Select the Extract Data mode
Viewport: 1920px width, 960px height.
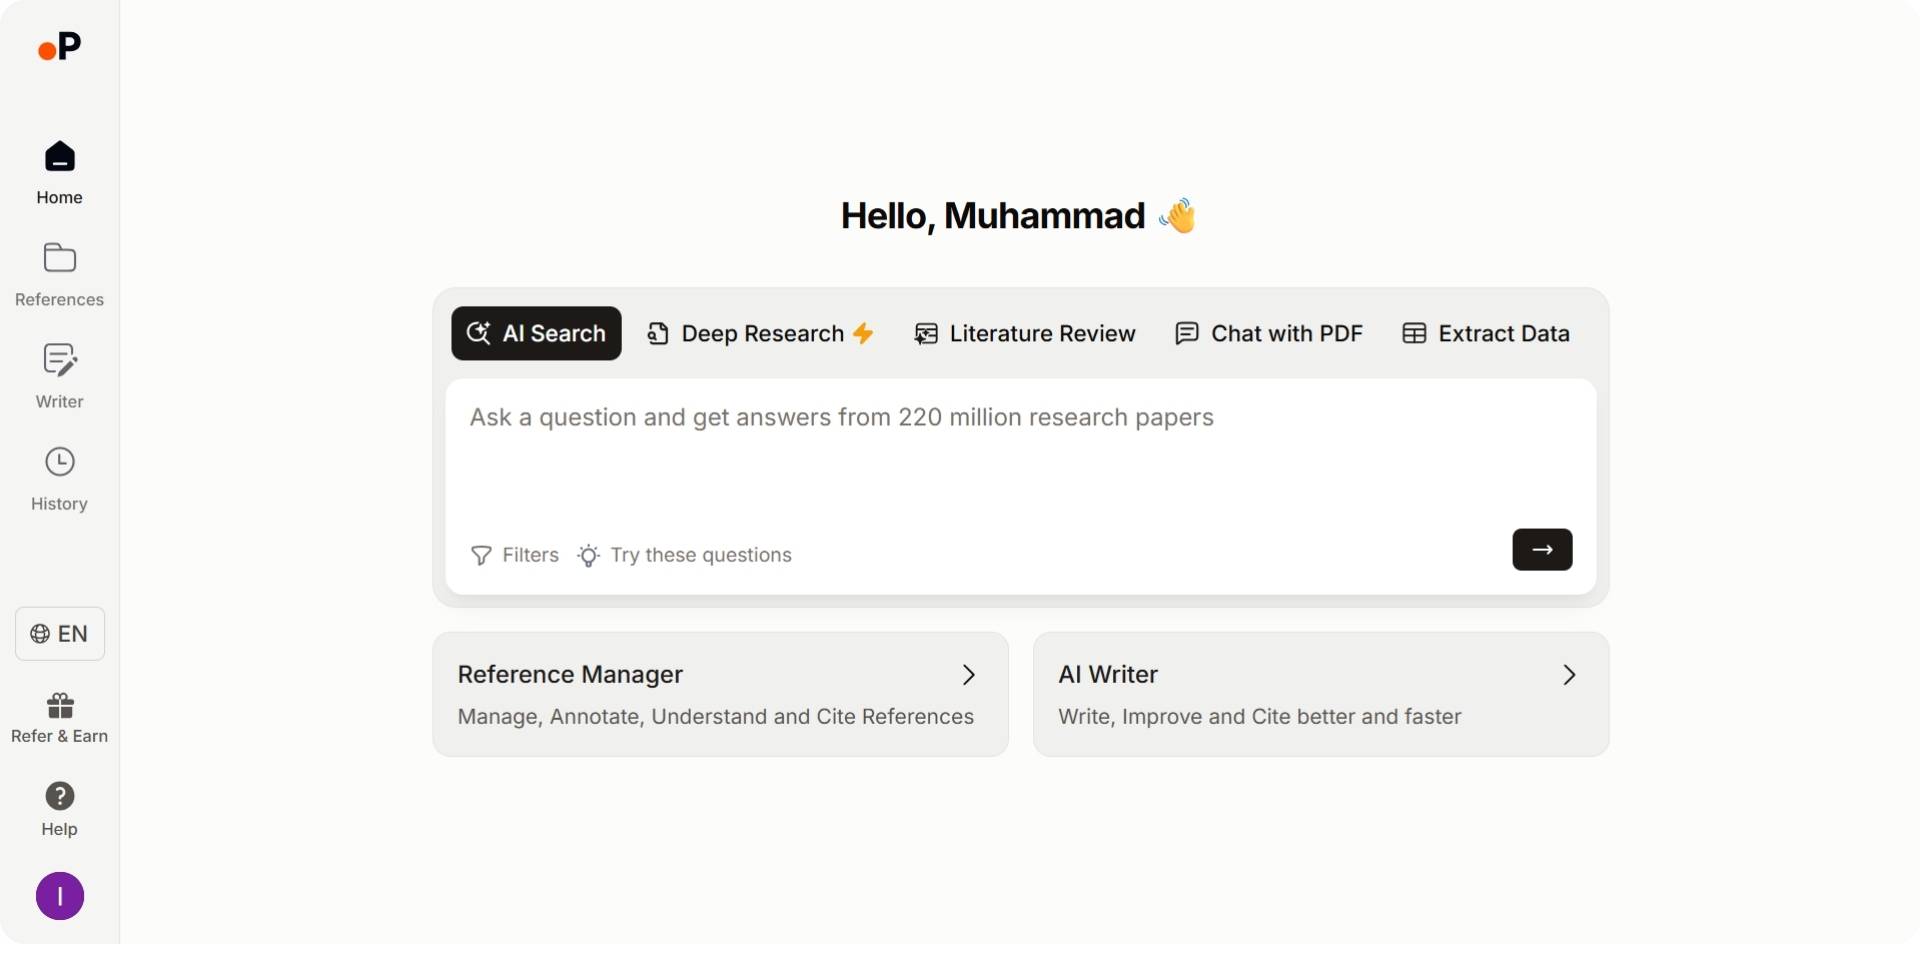click(x=1485, y=333)
